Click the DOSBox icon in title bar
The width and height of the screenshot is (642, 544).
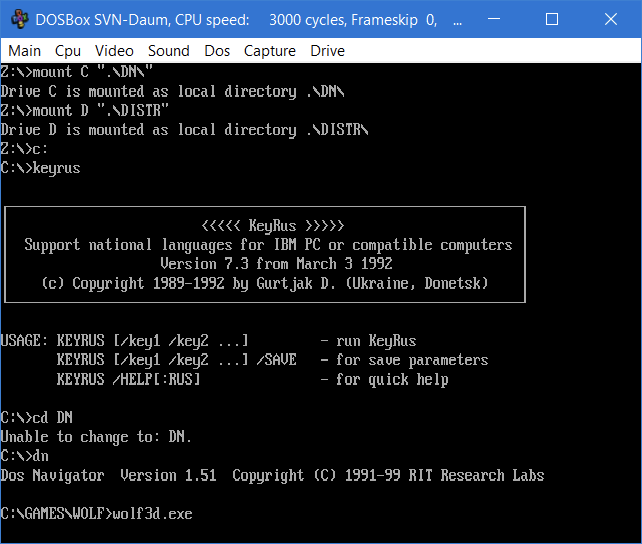click(x=19, y=19)
